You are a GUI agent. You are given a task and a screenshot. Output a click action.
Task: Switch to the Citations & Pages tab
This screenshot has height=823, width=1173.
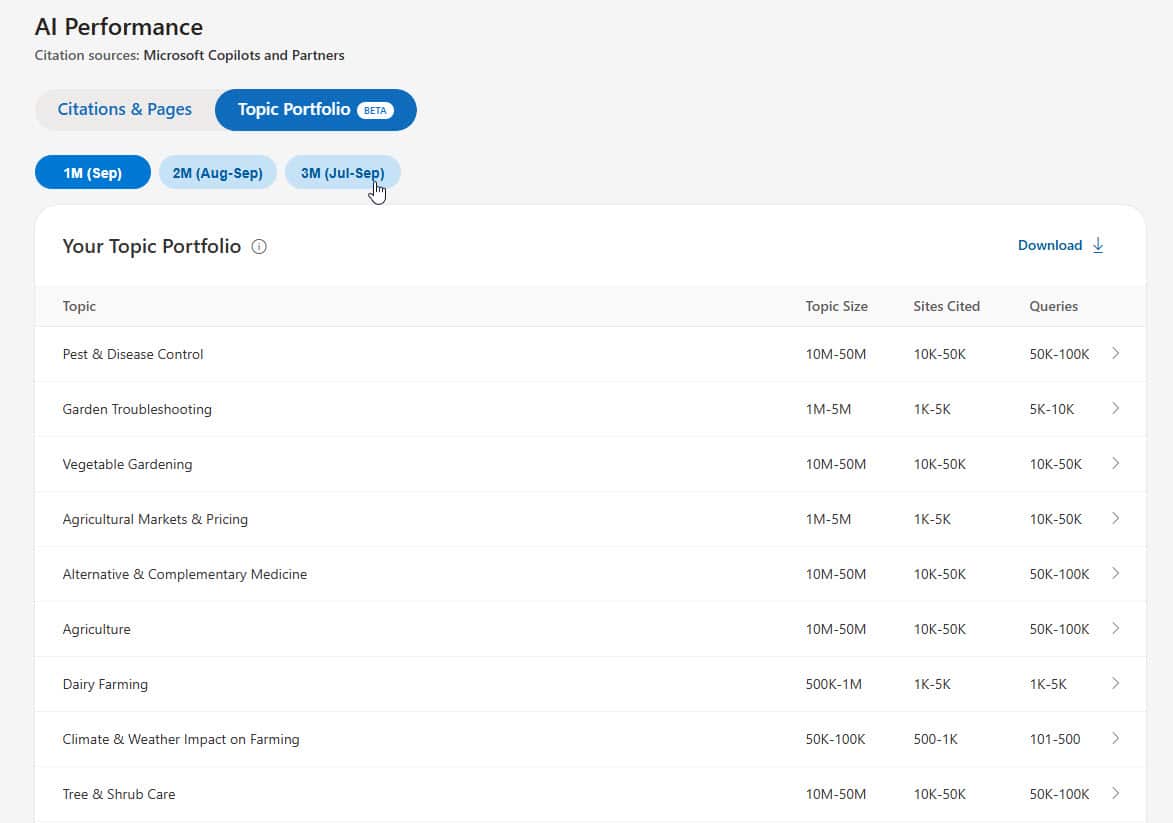click(125, 109)
